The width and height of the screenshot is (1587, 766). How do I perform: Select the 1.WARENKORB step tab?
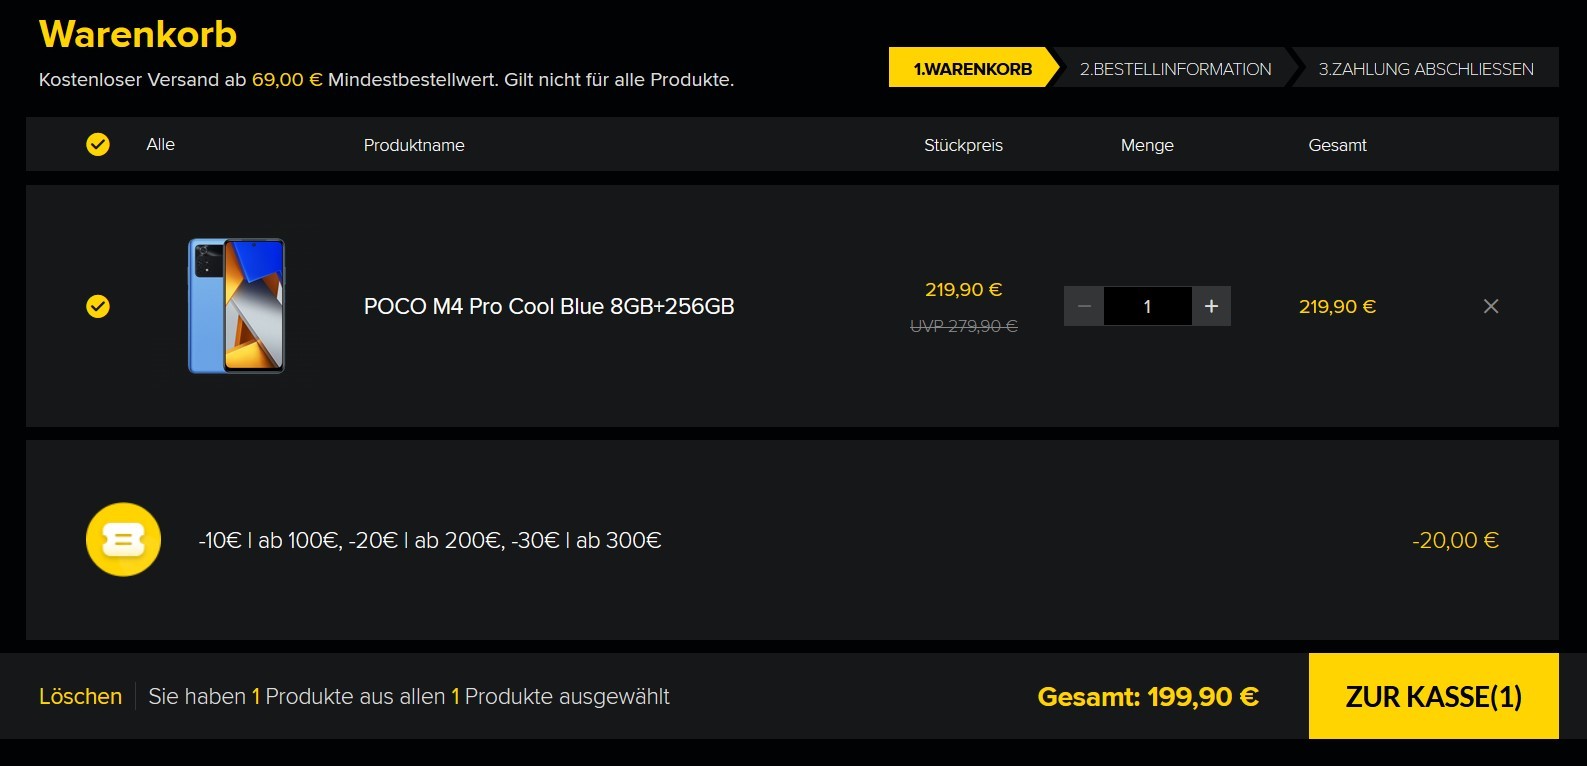pyautogui.click(x=972, y=68)
